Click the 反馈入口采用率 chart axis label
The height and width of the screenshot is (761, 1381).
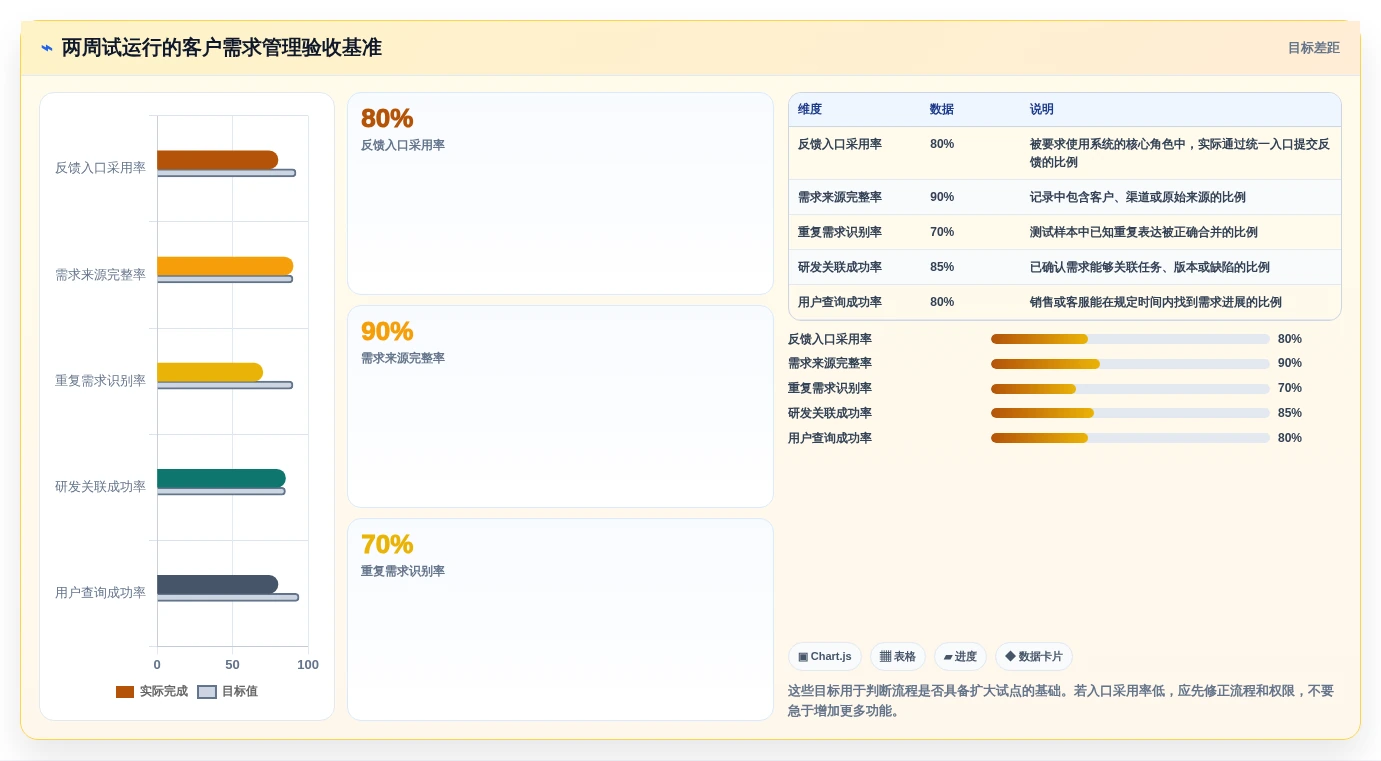[100, 168]
